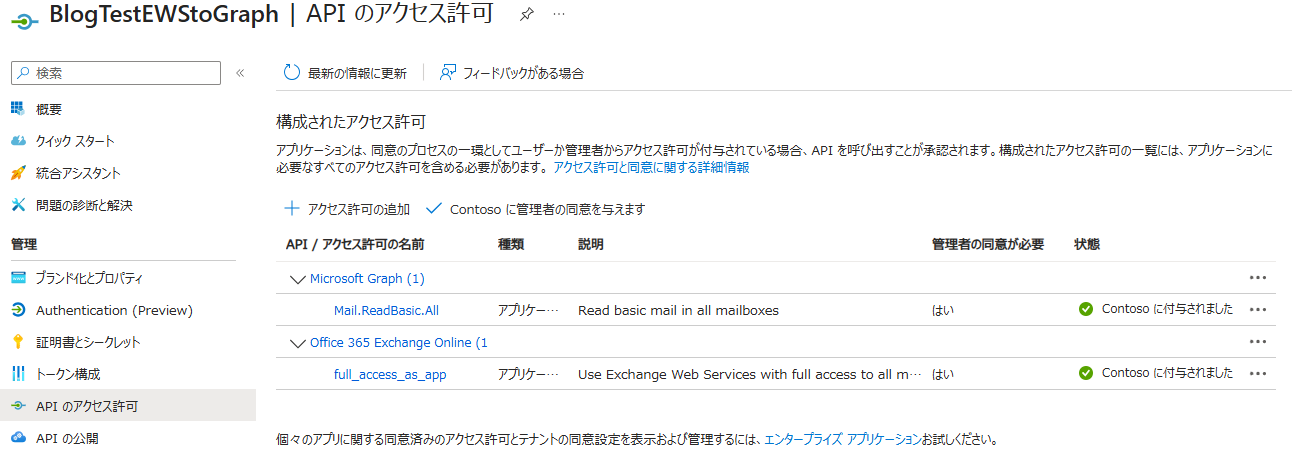The width and height of the screenshot is (1292, 458).
Task: Click 'Use Exchange Web Services' description text
Action: (x=749, y=374)
